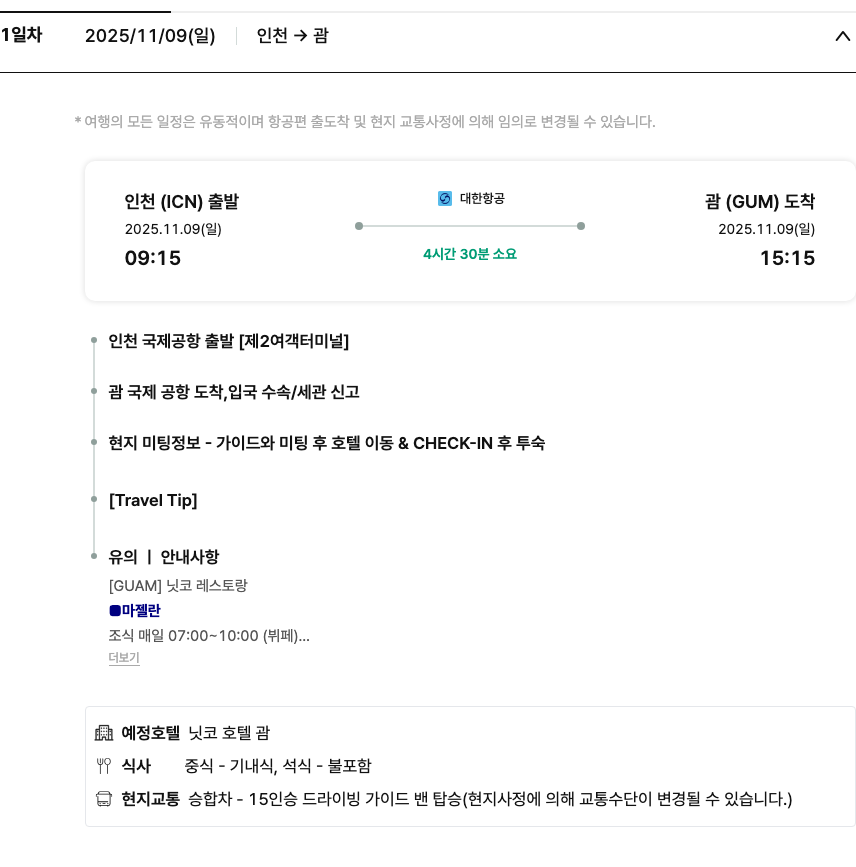The image size is (856, 867).
Task: Click the blue bullet beside 마젤란
Action: click(x=114, y=610)
